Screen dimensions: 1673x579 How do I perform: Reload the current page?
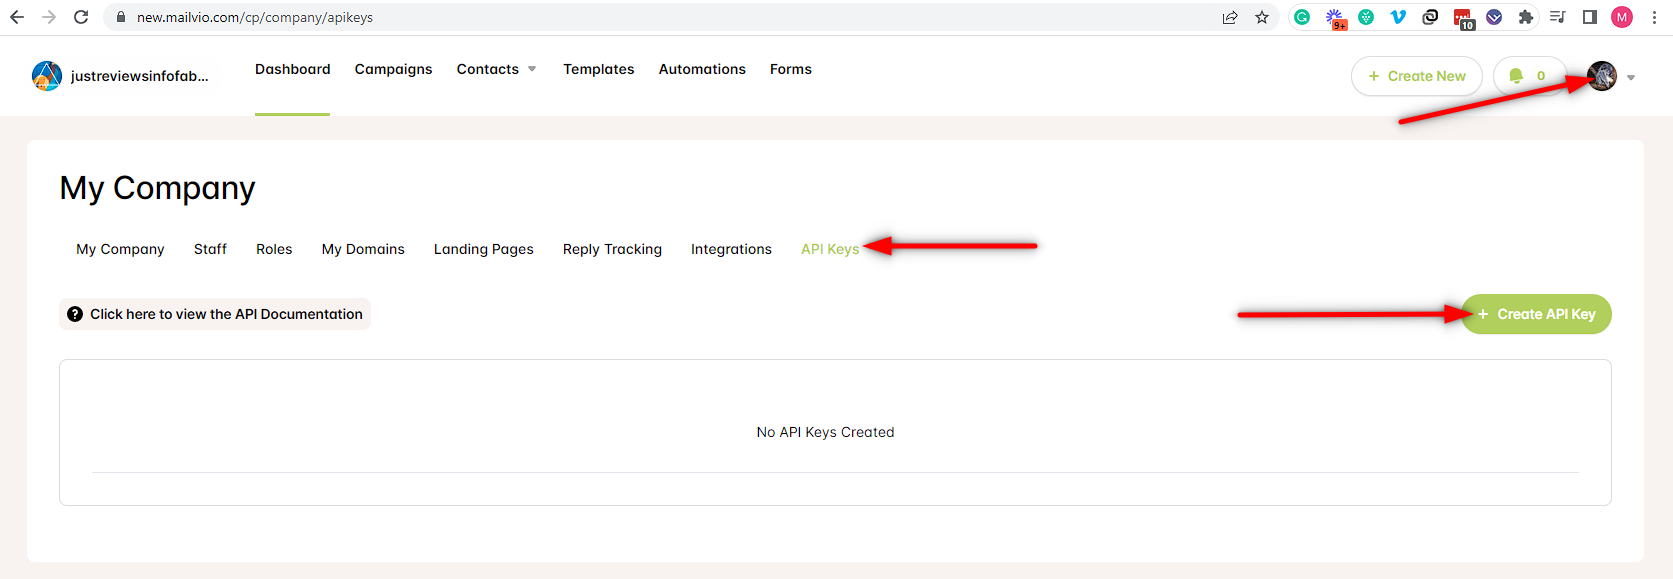coord(81,17)
